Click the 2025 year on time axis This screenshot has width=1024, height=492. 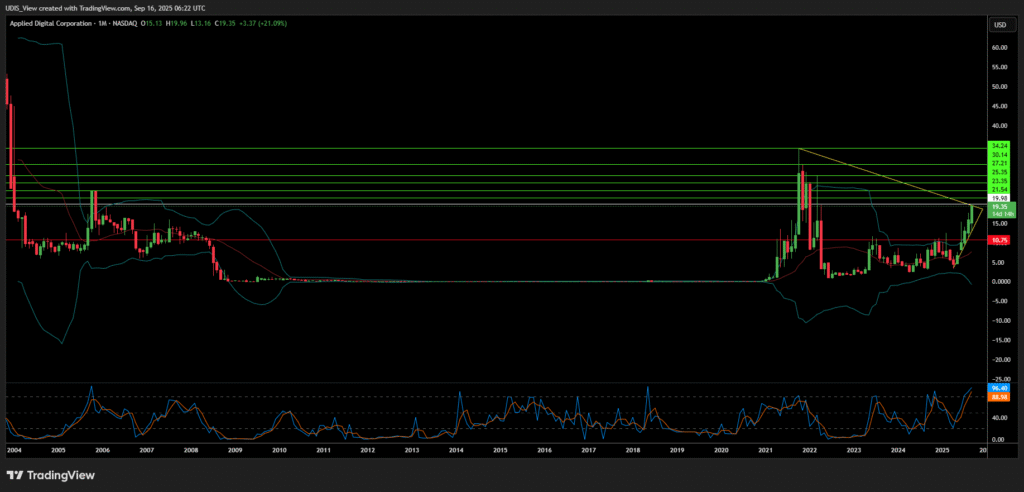click(x=942, y=451)
